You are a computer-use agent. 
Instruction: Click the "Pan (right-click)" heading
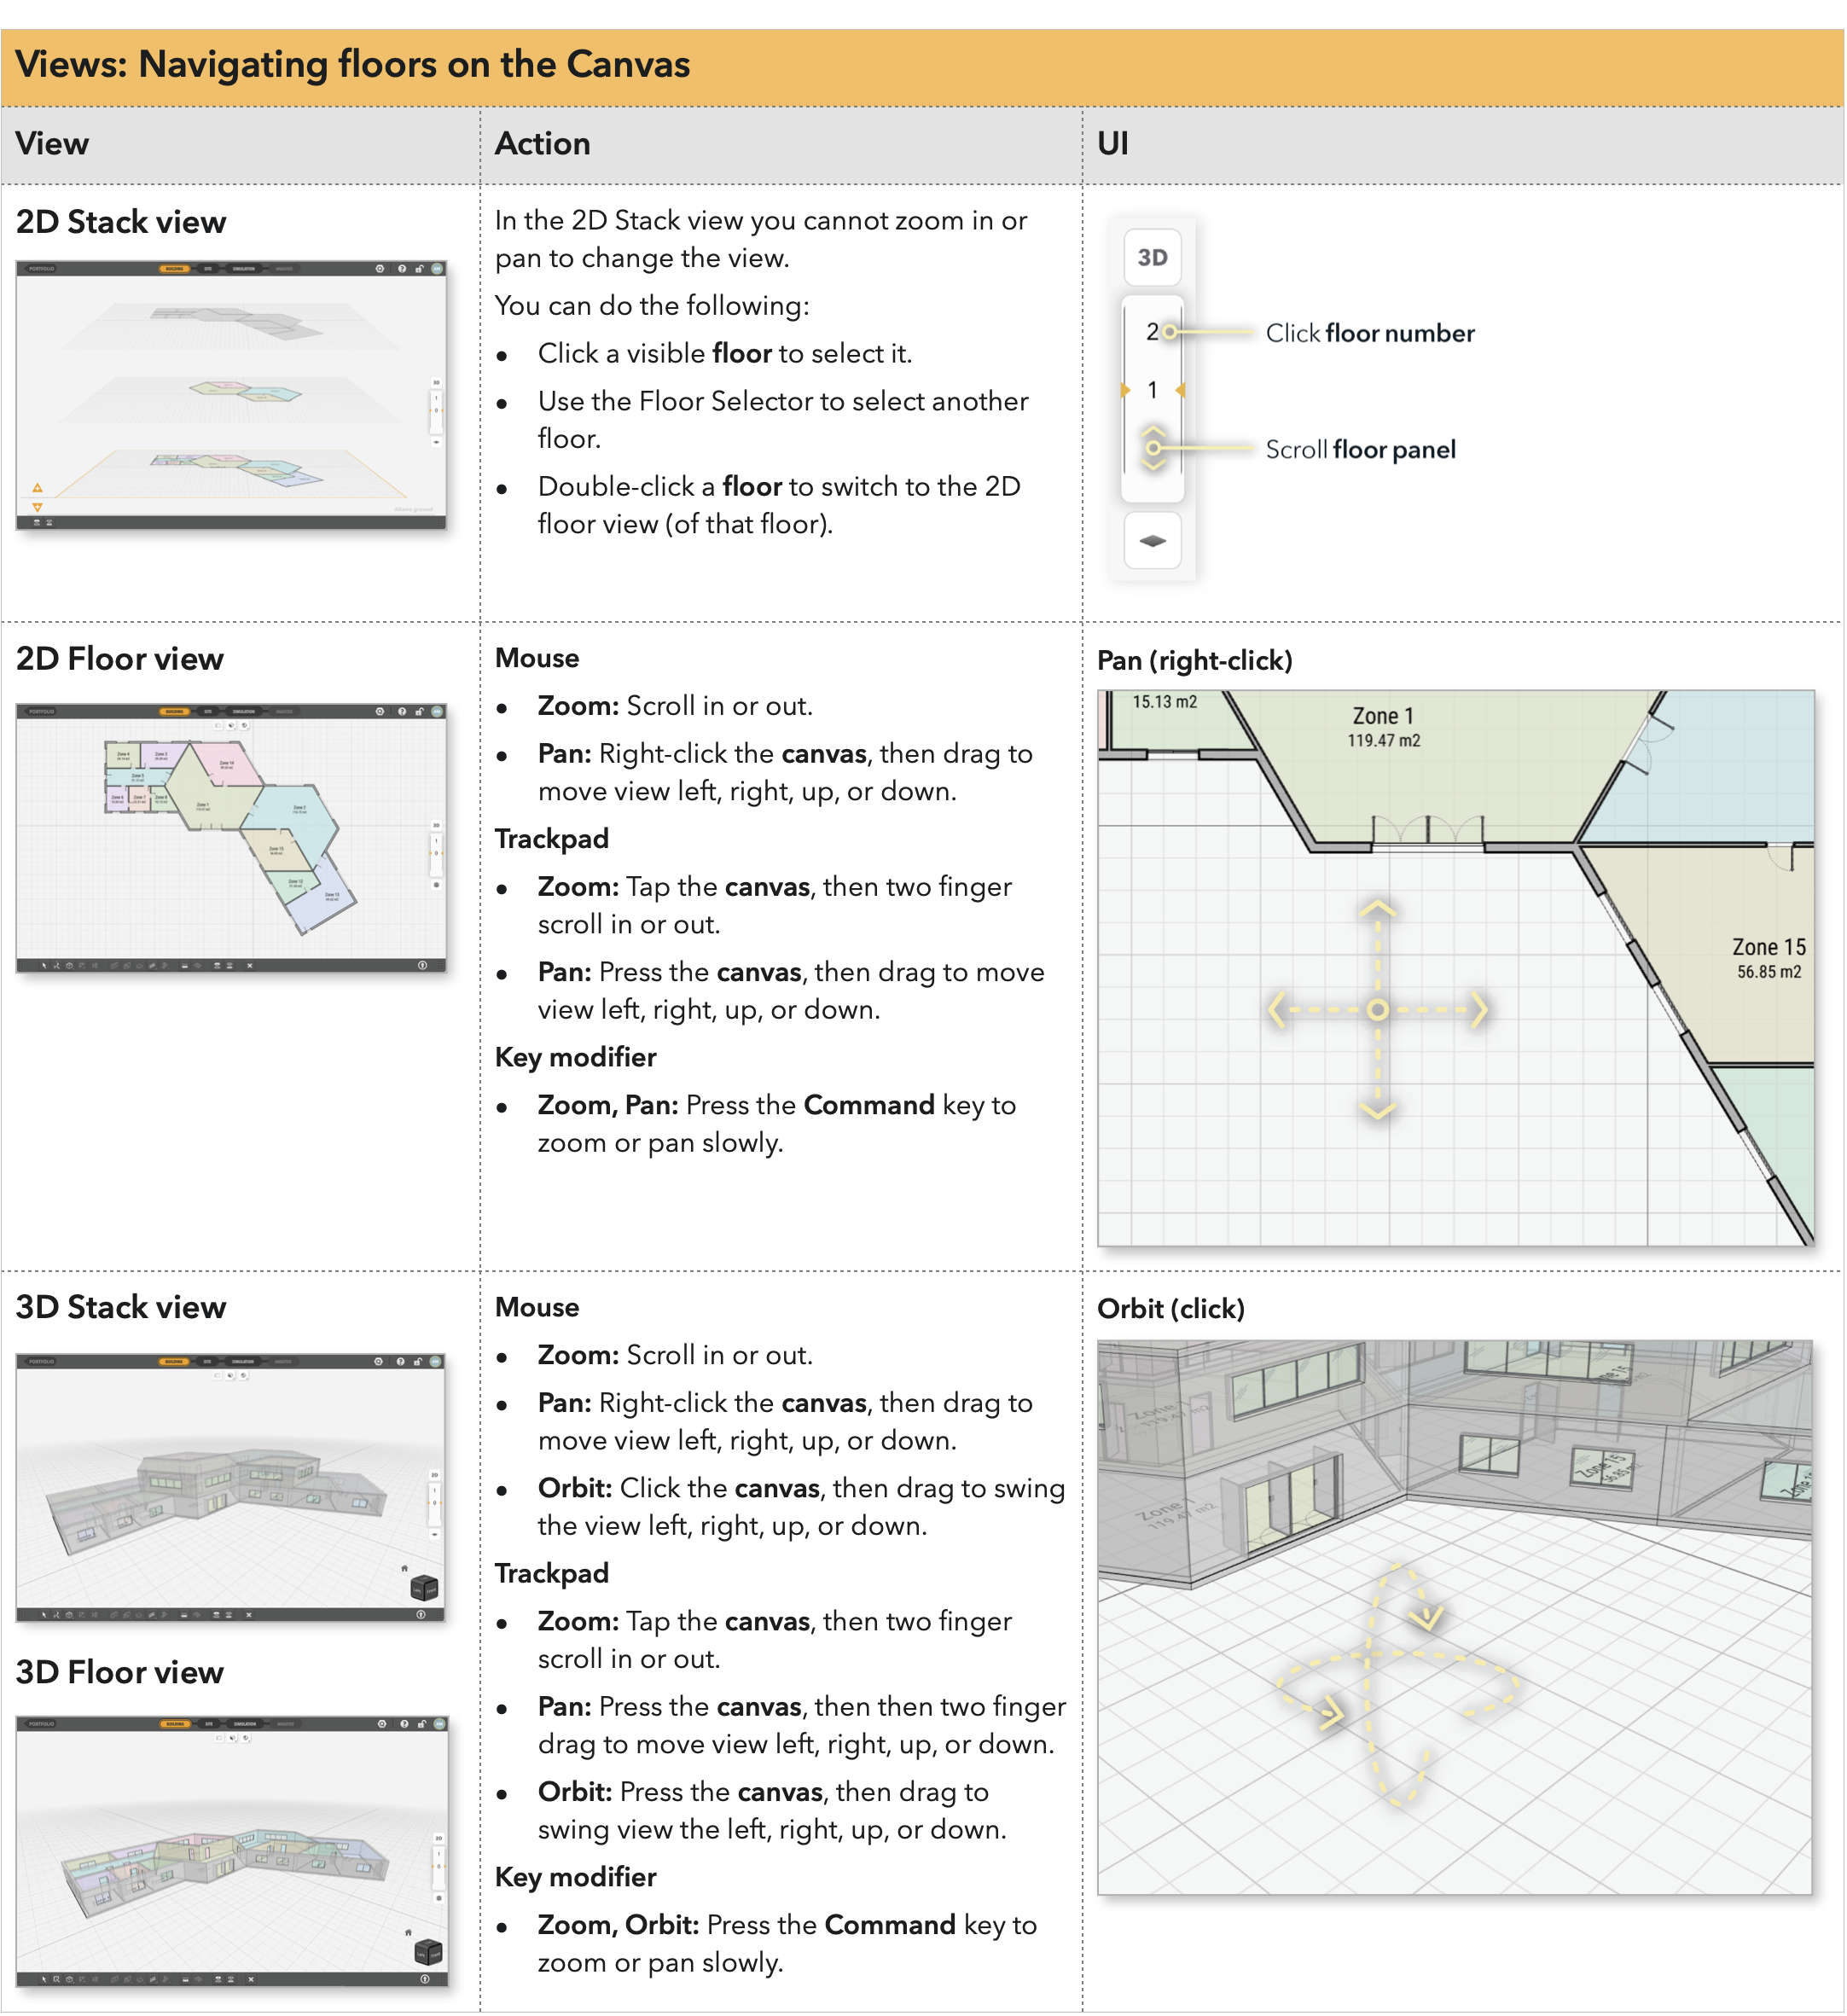1195,660
